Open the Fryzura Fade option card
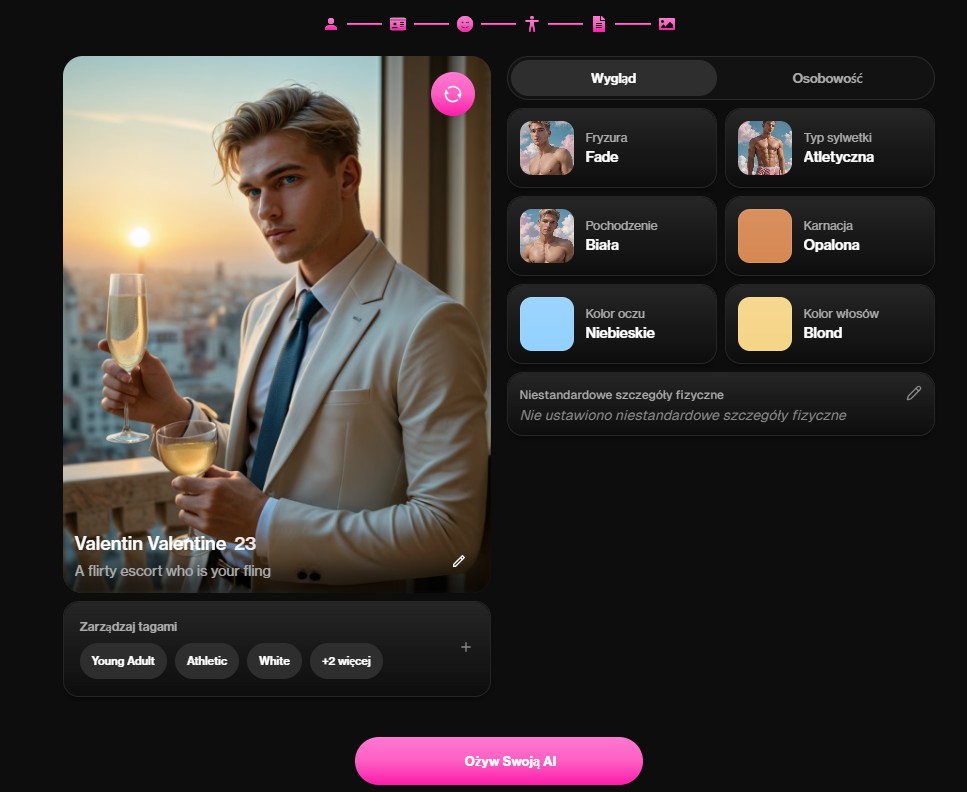The image size is (967, 792). click(x=612, y=148)
